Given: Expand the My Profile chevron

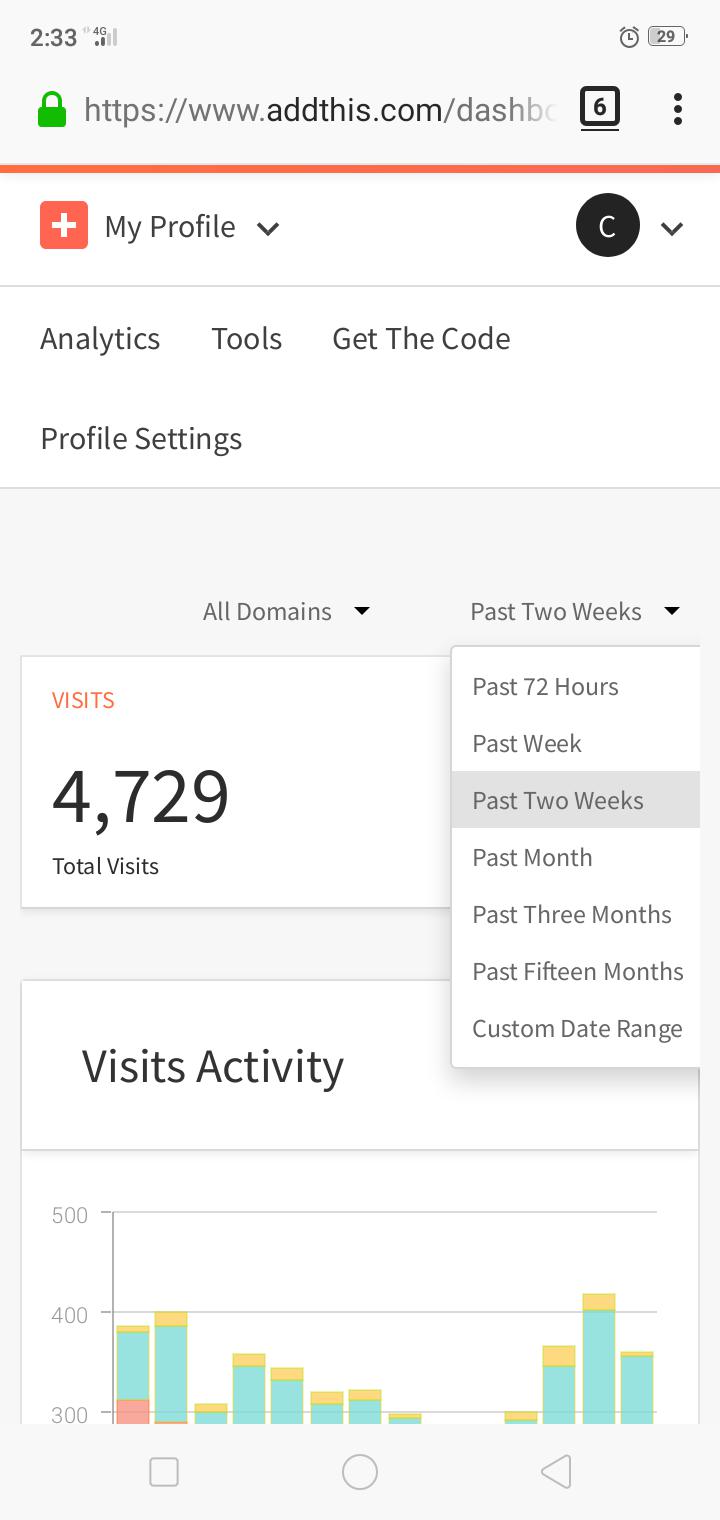Looking at the screenshot, I should 267,228.
